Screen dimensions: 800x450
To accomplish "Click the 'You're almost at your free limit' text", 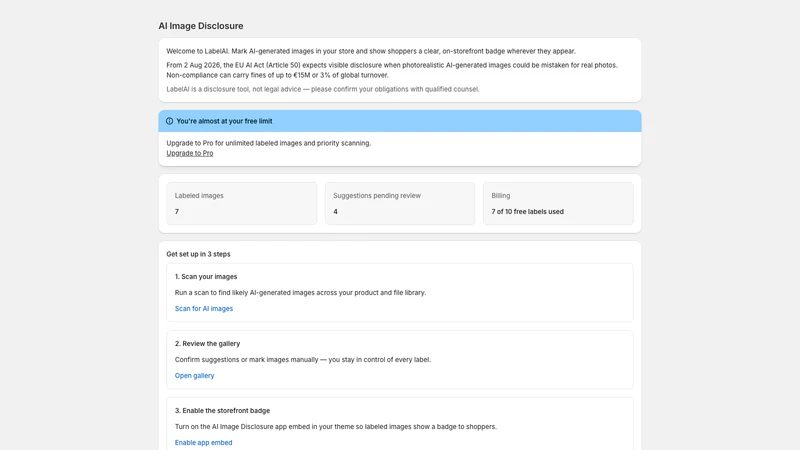I will [224, 121].
